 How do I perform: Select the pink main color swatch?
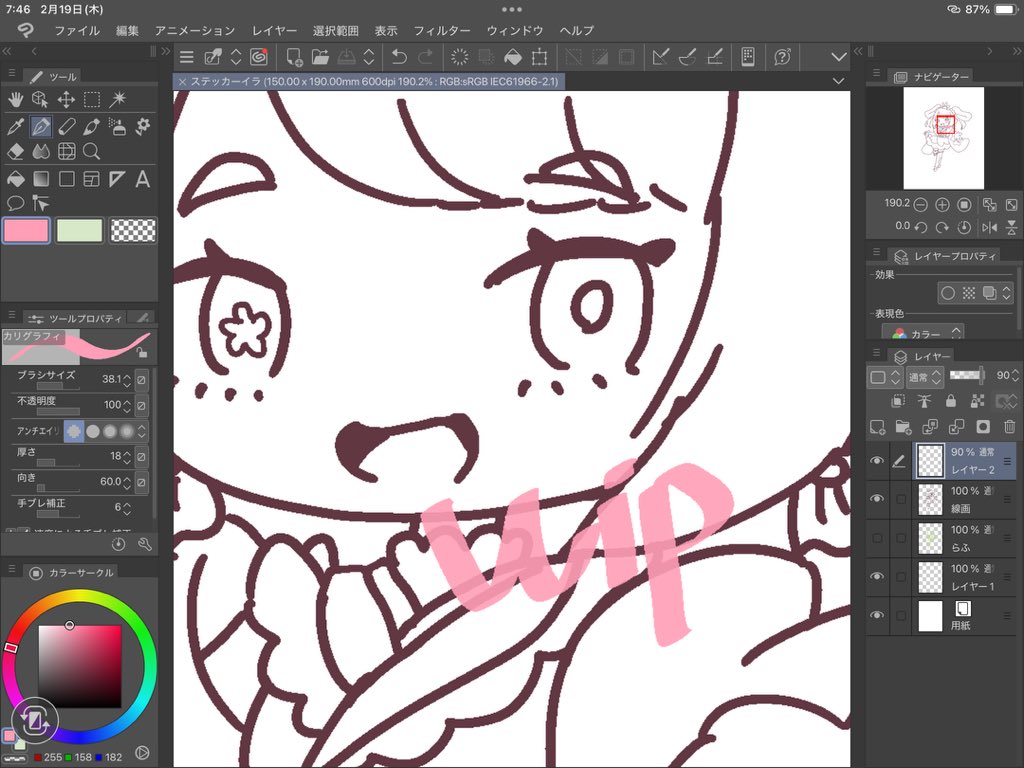pyautogui.click(x=26, y=231)
